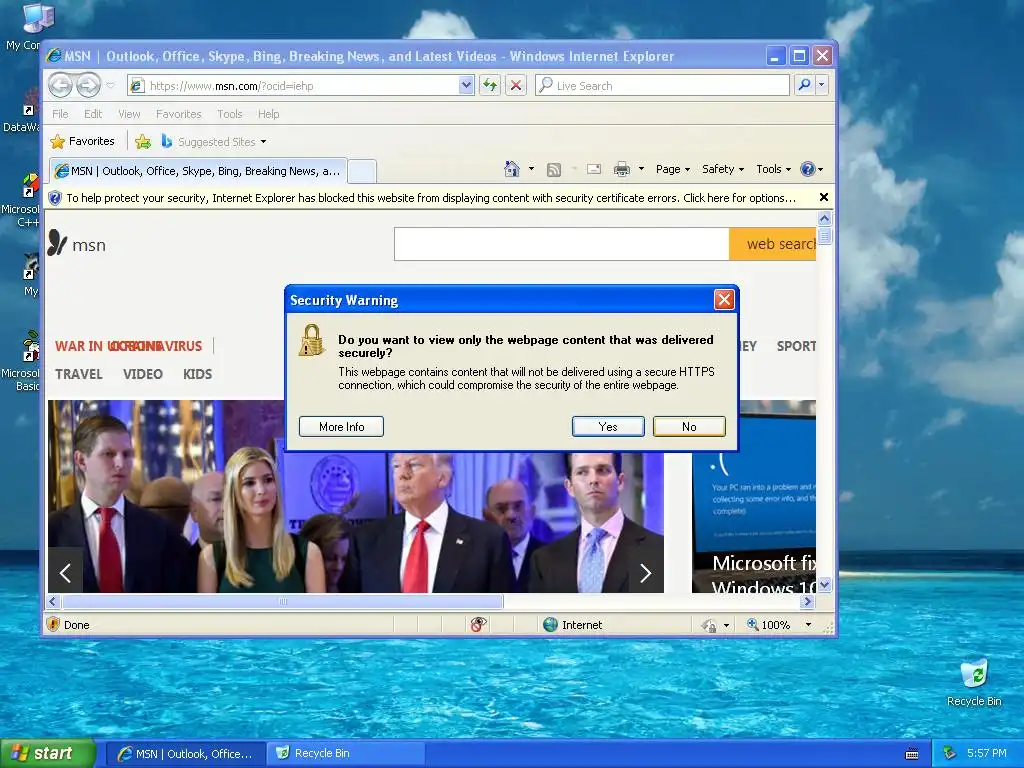Select the MSN browser tab
Image resolution: width=1024 pixels, height=768 pixels.
[x=198, y=171]
